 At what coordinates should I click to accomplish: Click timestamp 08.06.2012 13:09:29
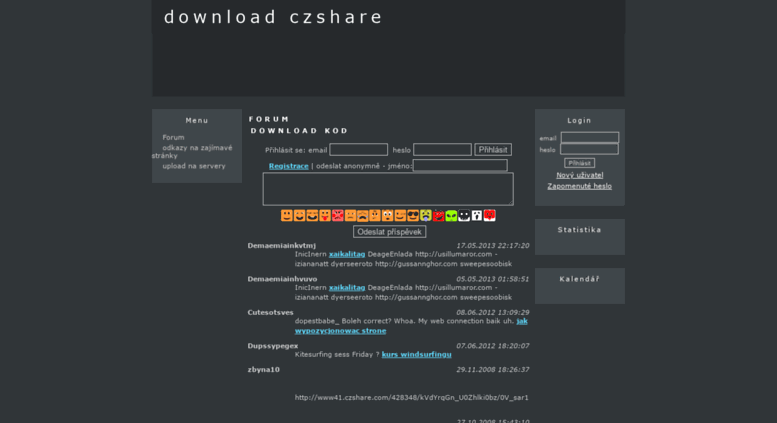493,313
